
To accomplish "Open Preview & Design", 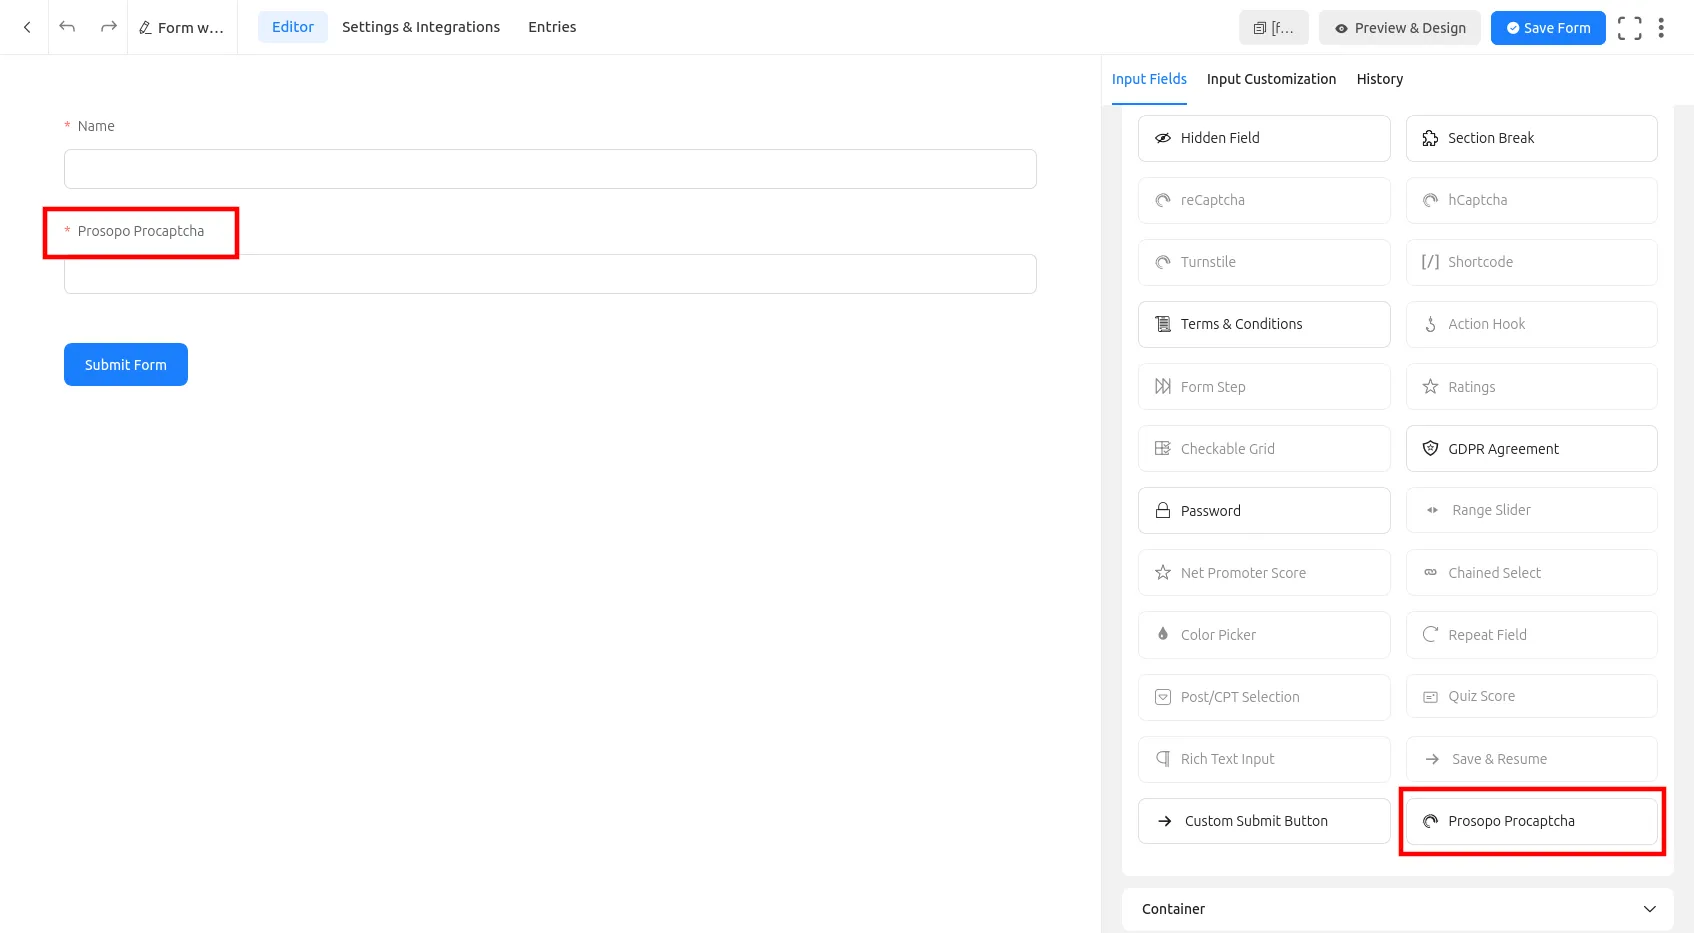I will pos(1399,28).
